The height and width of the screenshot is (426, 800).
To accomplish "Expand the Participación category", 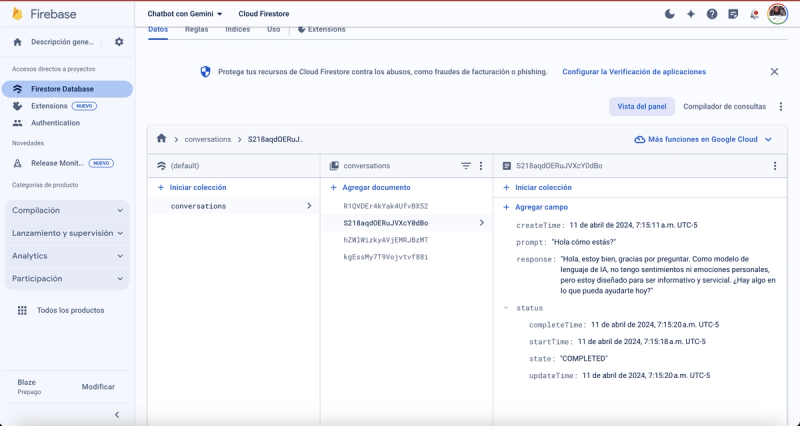I will 67,279.
